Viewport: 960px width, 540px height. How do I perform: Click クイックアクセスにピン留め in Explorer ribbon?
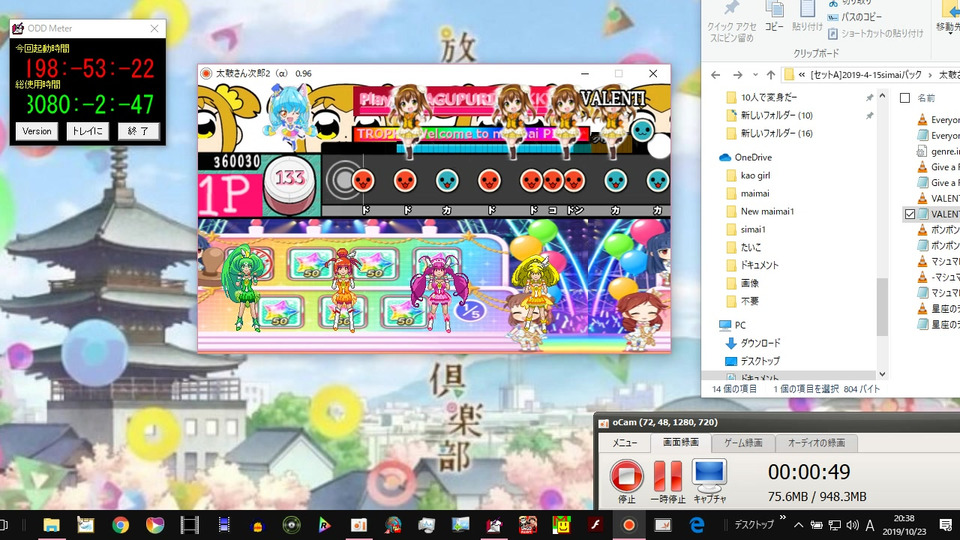click(x=731, y=23)
